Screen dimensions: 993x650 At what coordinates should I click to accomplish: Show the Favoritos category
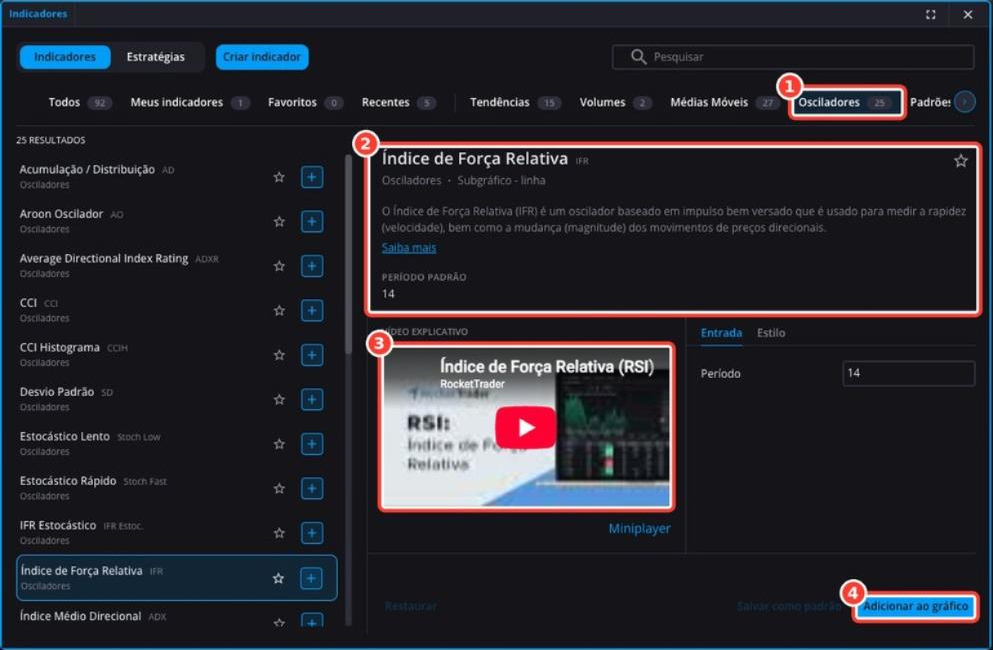pos(305,103)
